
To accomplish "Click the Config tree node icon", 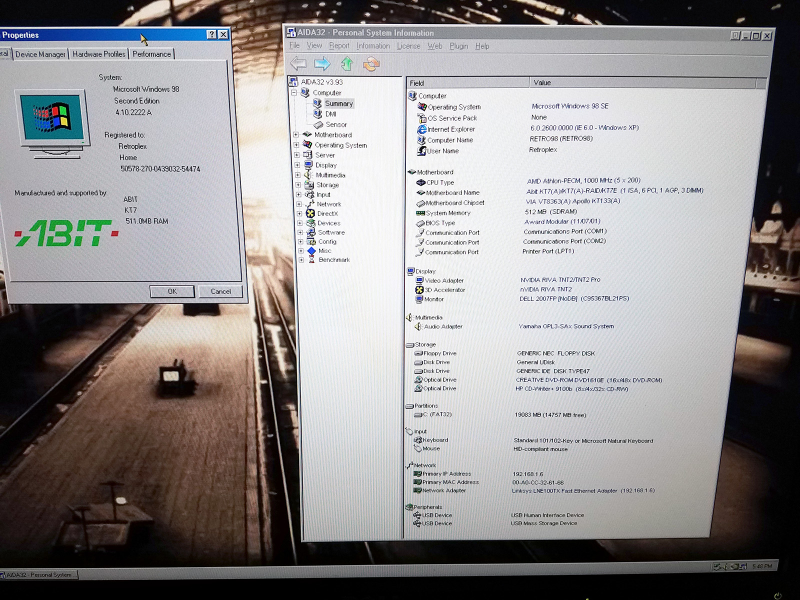I will 311,242.
